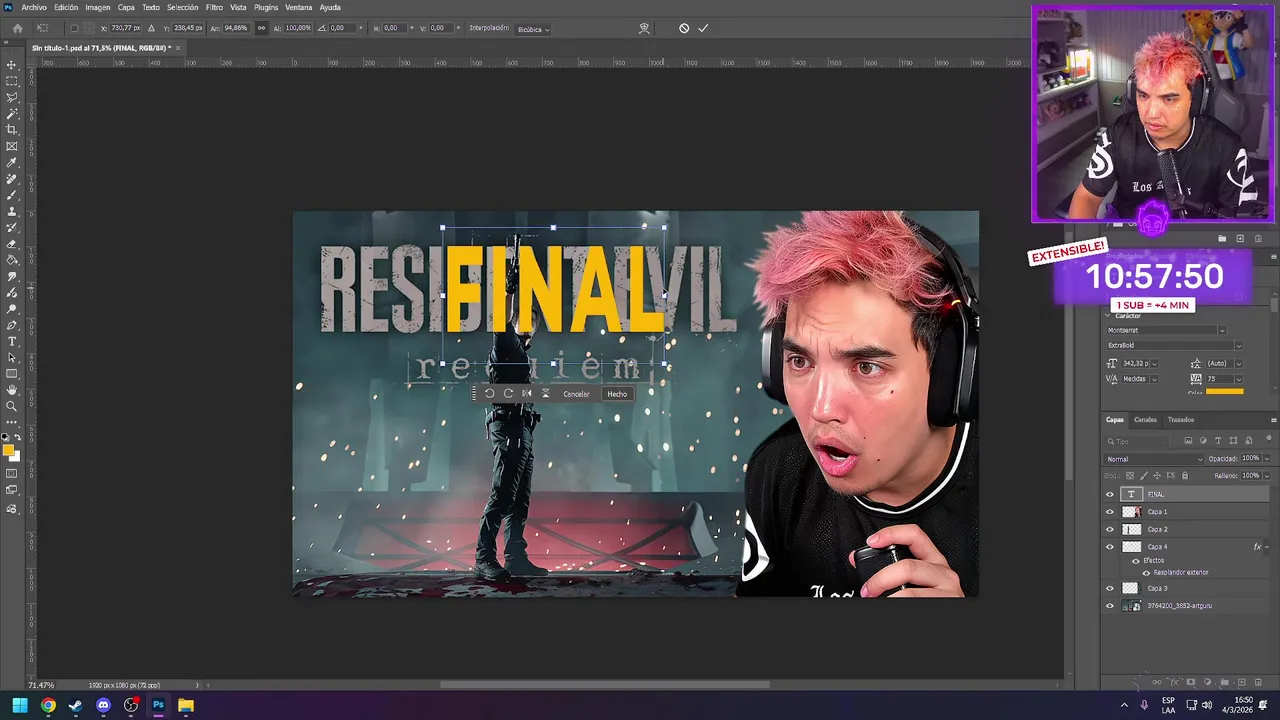This screenshot has height=720, width=1280.
Task: Select the Rectangular Marquee tool
Action: 12,81
